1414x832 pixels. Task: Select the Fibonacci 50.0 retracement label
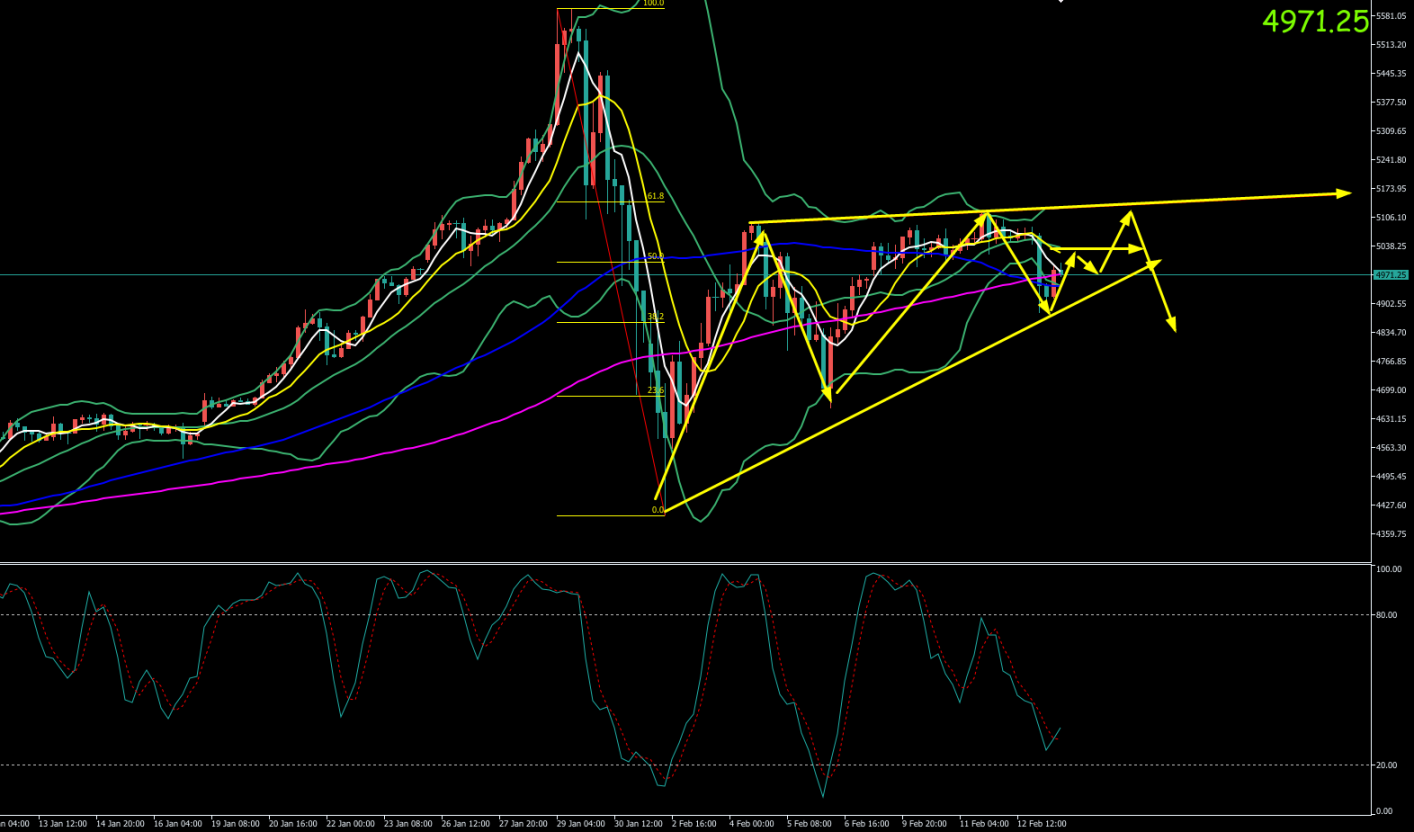point(655,257)
